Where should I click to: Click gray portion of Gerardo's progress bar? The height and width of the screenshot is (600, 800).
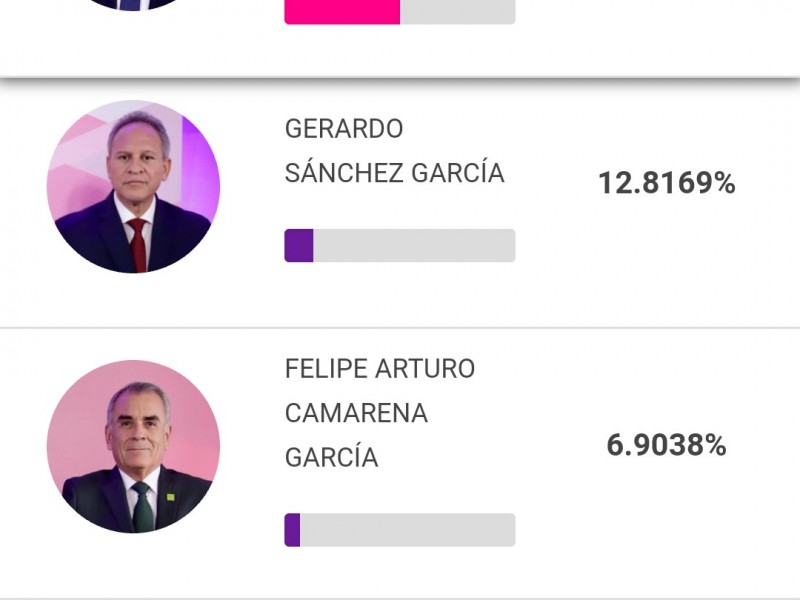(x=414, y=245)
